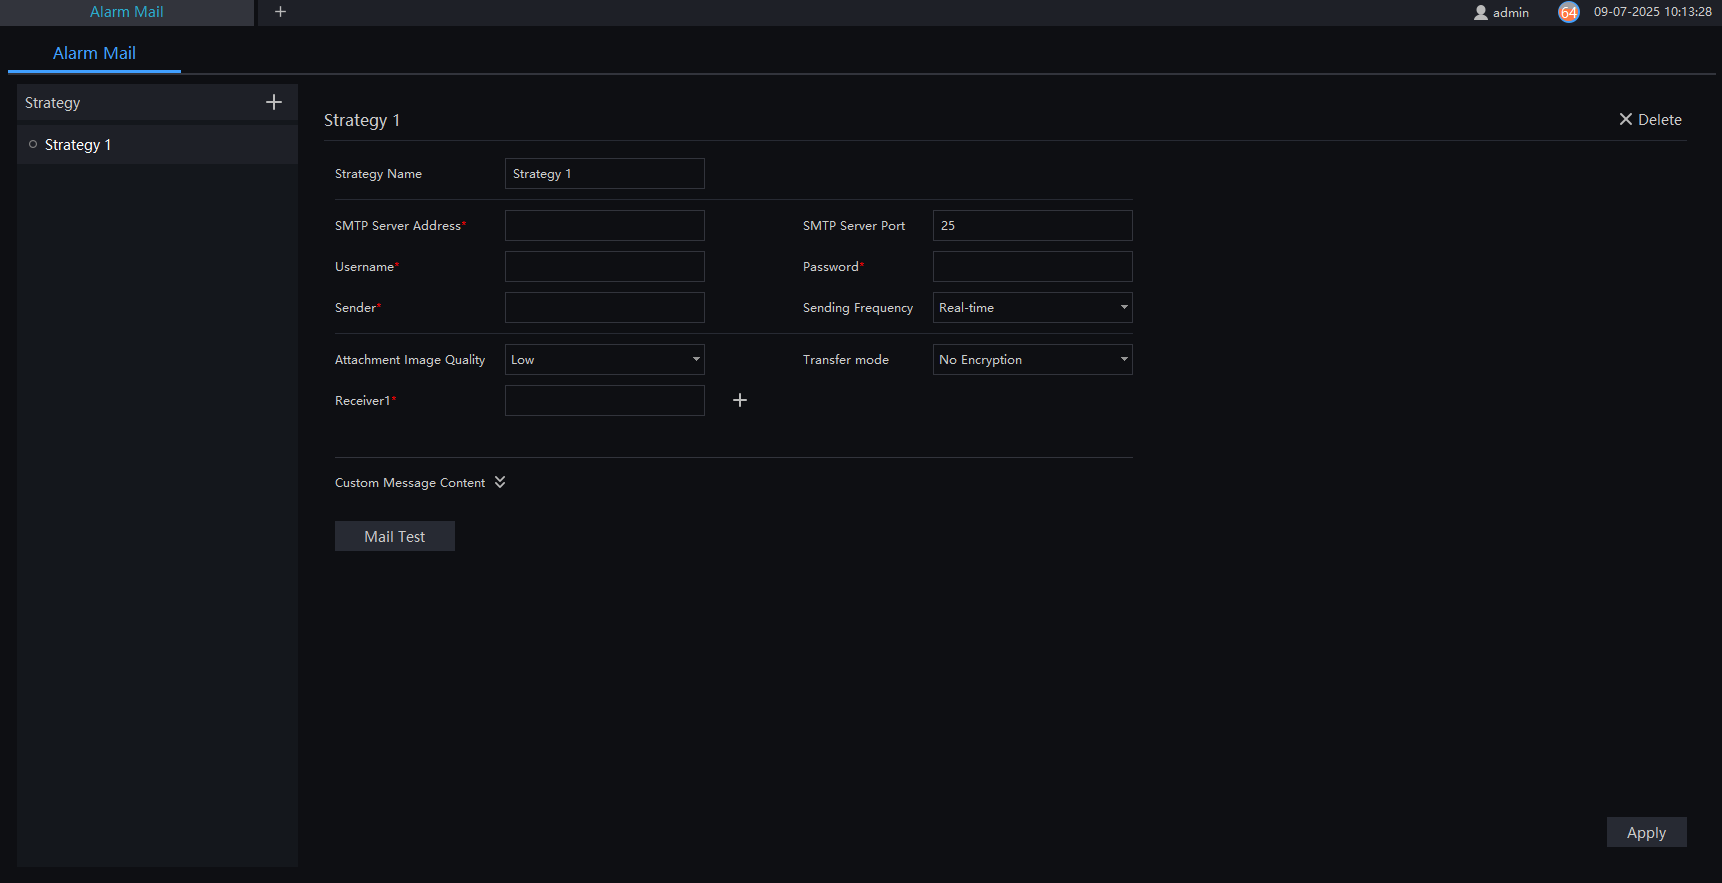
Task: Apply the mail settings
Action: tap(1646, 832)
